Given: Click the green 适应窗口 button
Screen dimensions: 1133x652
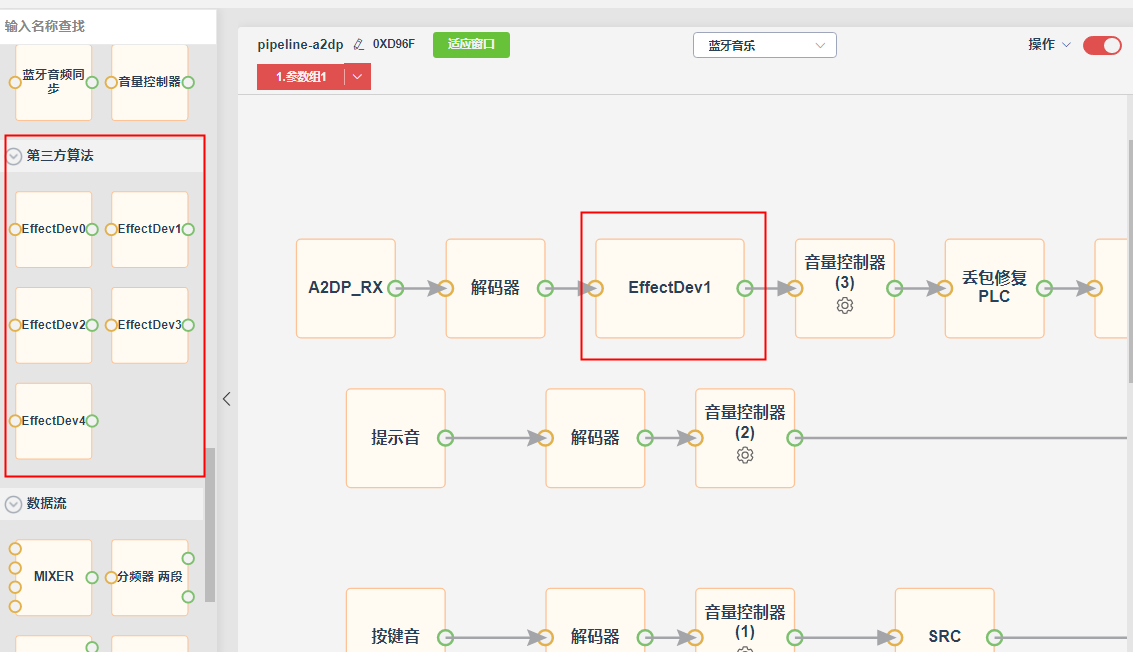Looking at the screenshot, I should pos(471,45).
